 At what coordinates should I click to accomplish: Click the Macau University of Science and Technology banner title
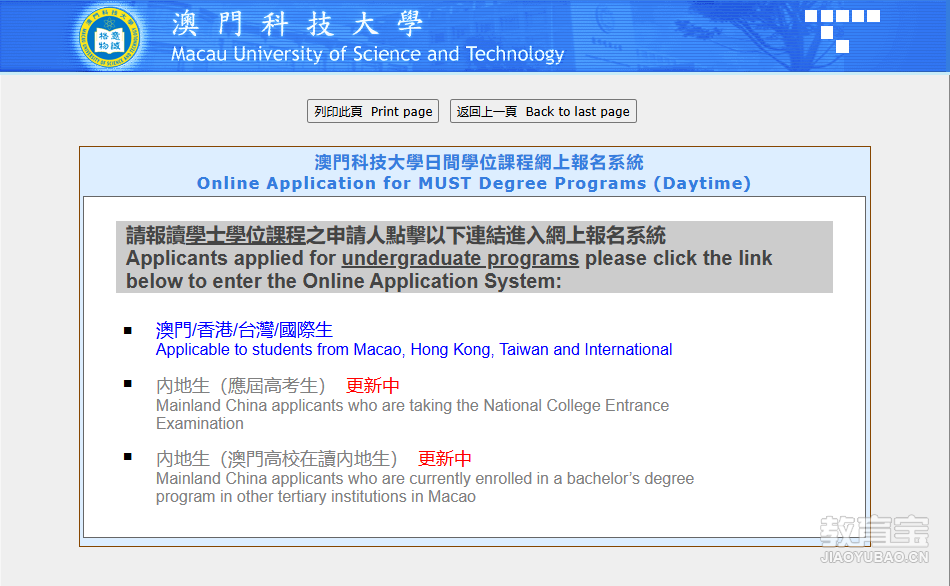(367, 54)
